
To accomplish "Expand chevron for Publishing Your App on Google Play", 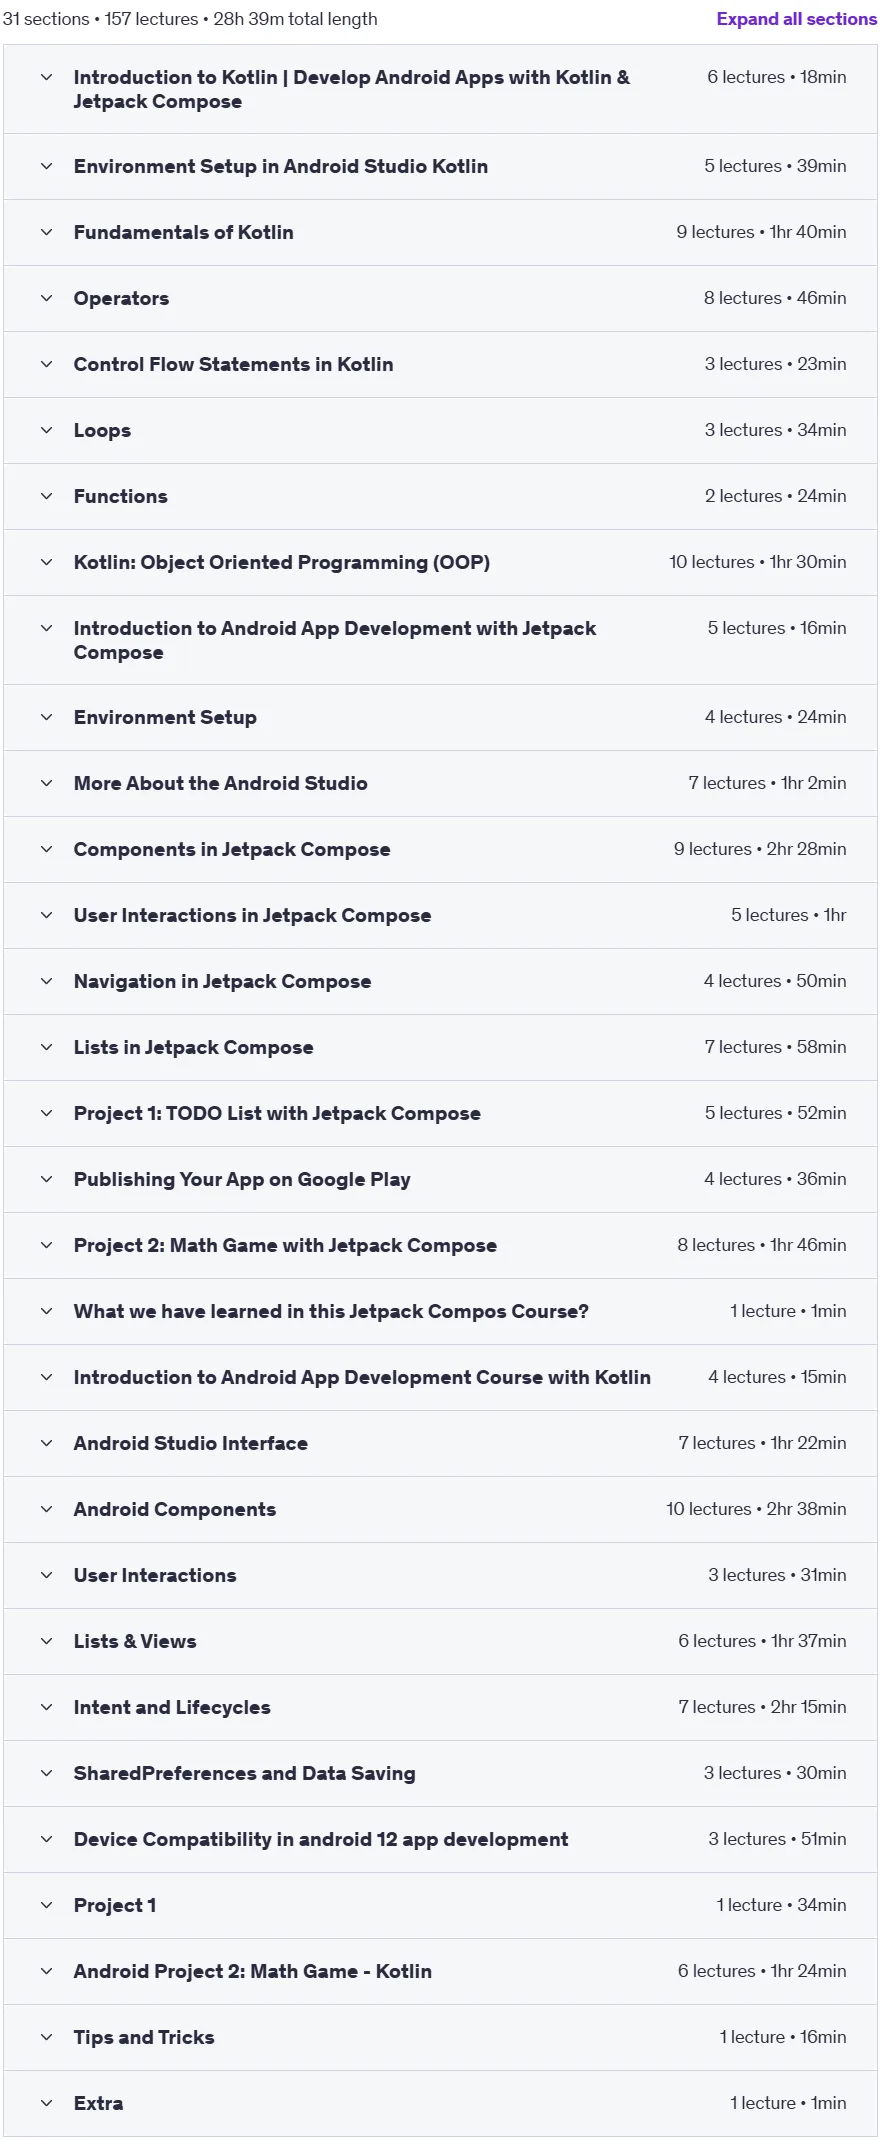I will point(46,1179).
